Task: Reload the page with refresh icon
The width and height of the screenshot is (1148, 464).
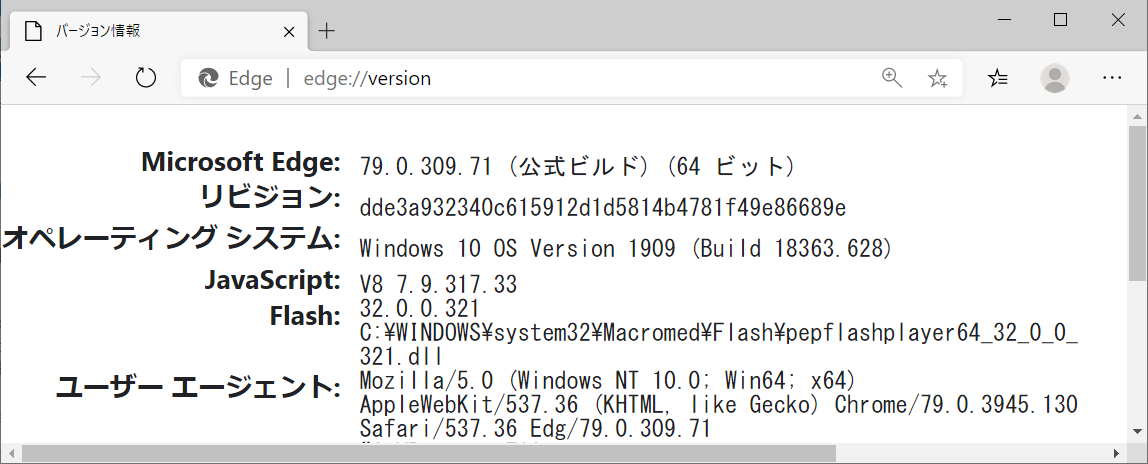Action: pyautogui.click(x=146, y=78)
